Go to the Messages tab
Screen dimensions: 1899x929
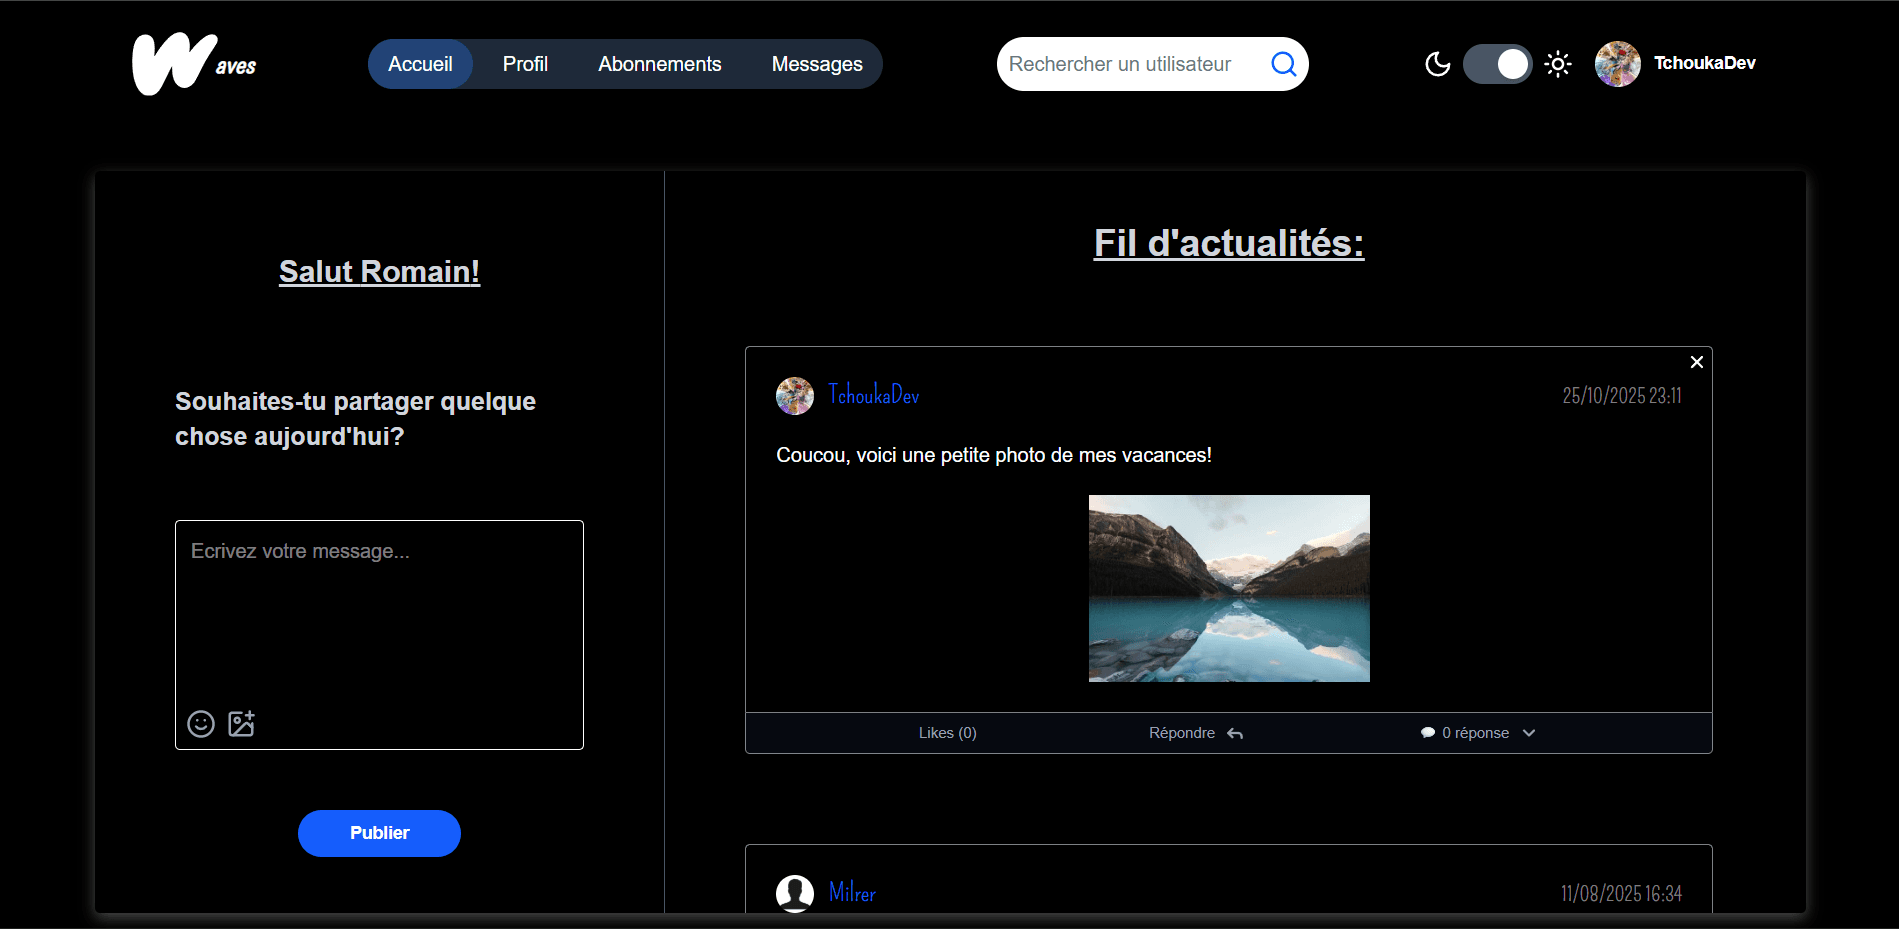click(x=816, y=64)
